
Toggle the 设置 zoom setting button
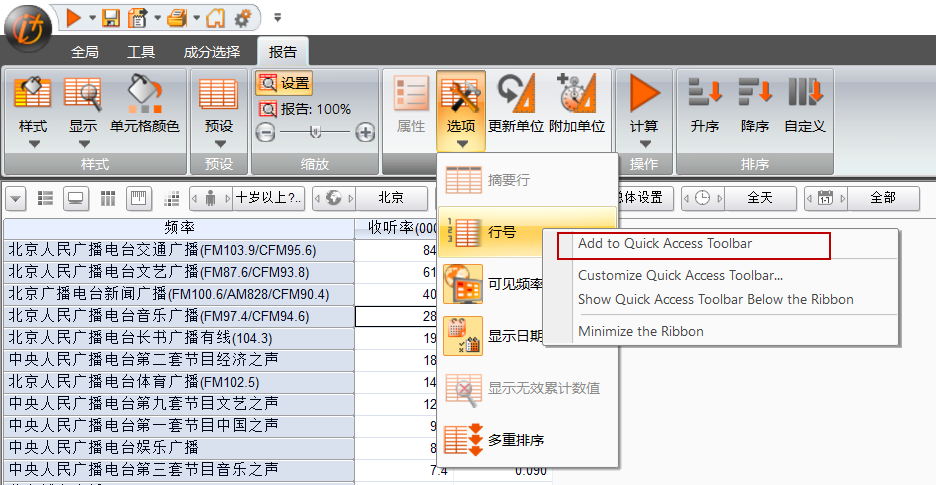click(x=284, y=84)
